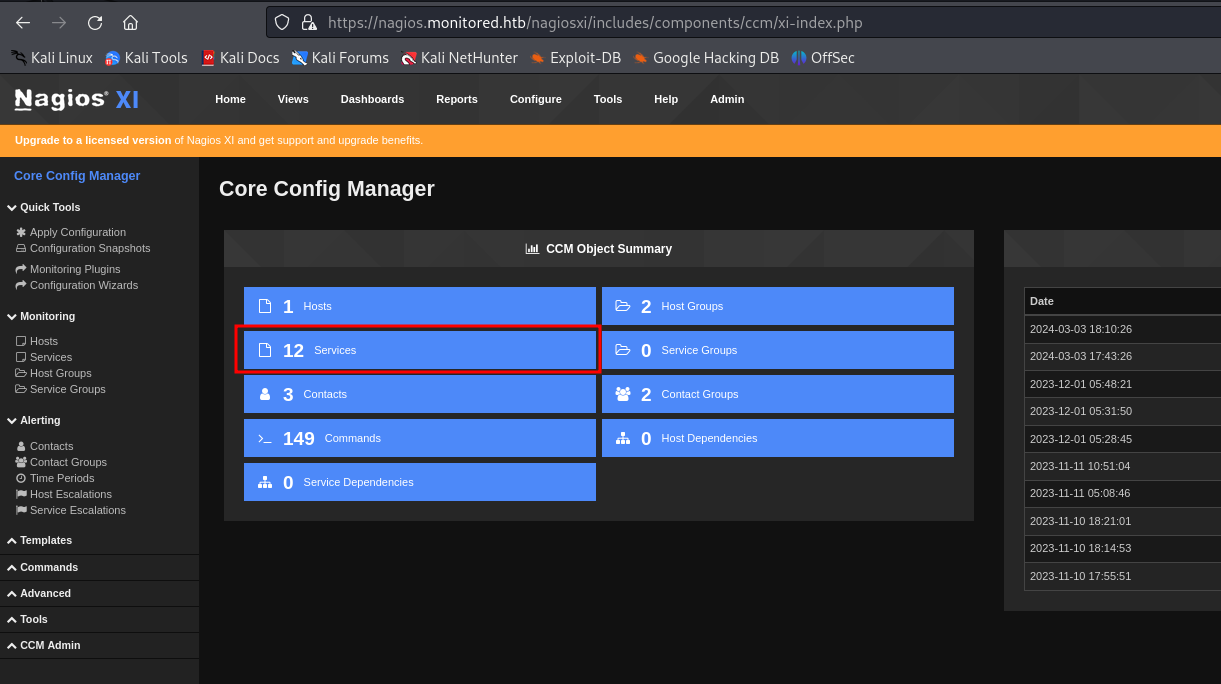Open the Exploit-DB bookmark
Viewport: 1221px width, 684px height.
575,58
